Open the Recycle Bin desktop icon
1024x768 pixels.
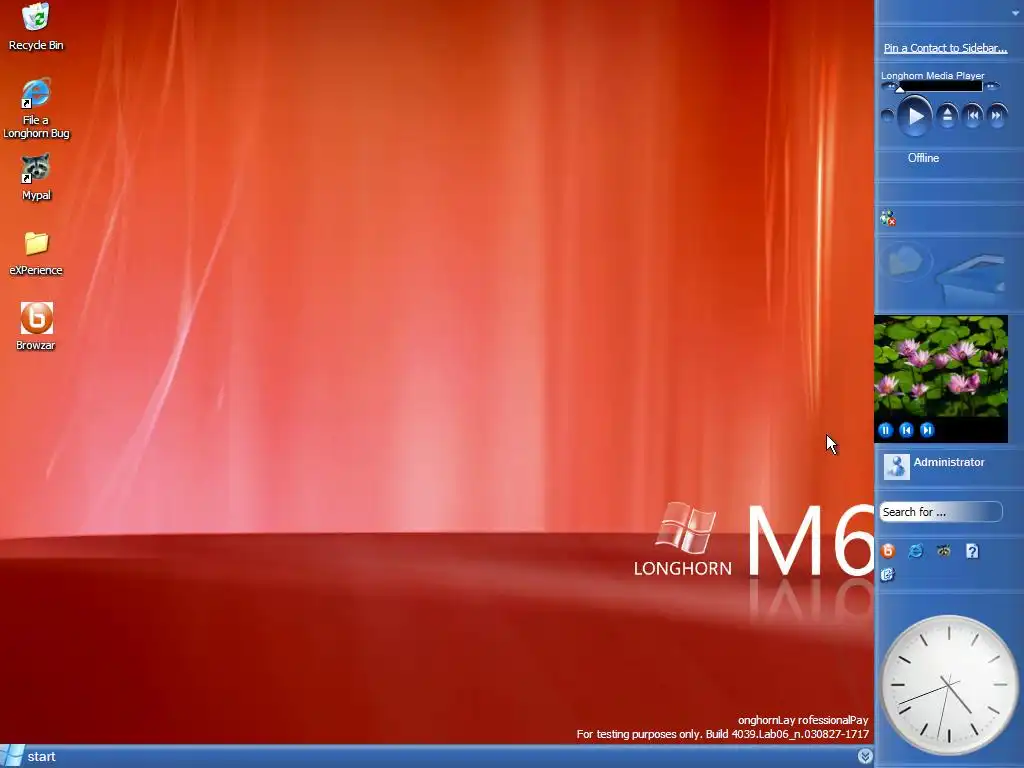[36, 26]
